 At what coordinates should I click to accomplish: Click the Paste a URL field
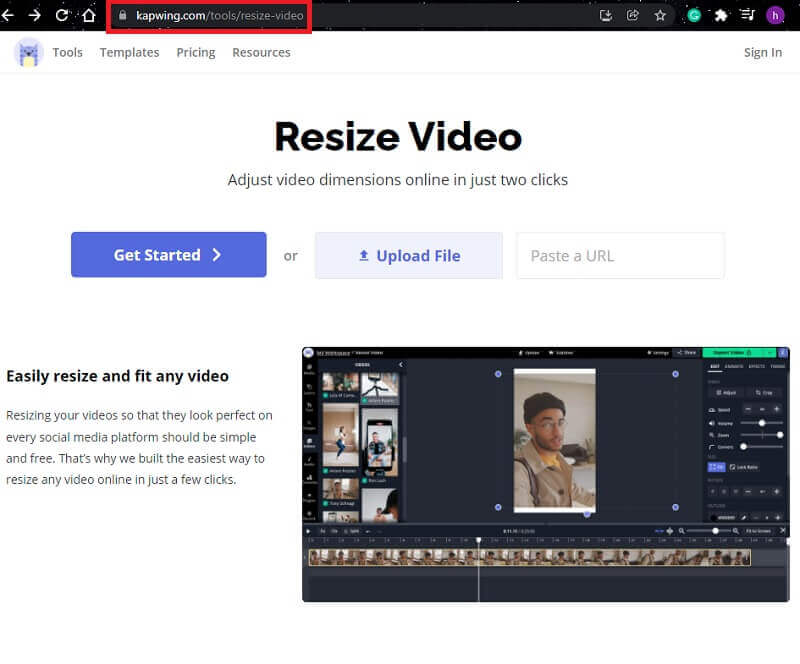(x=620, y=256)
